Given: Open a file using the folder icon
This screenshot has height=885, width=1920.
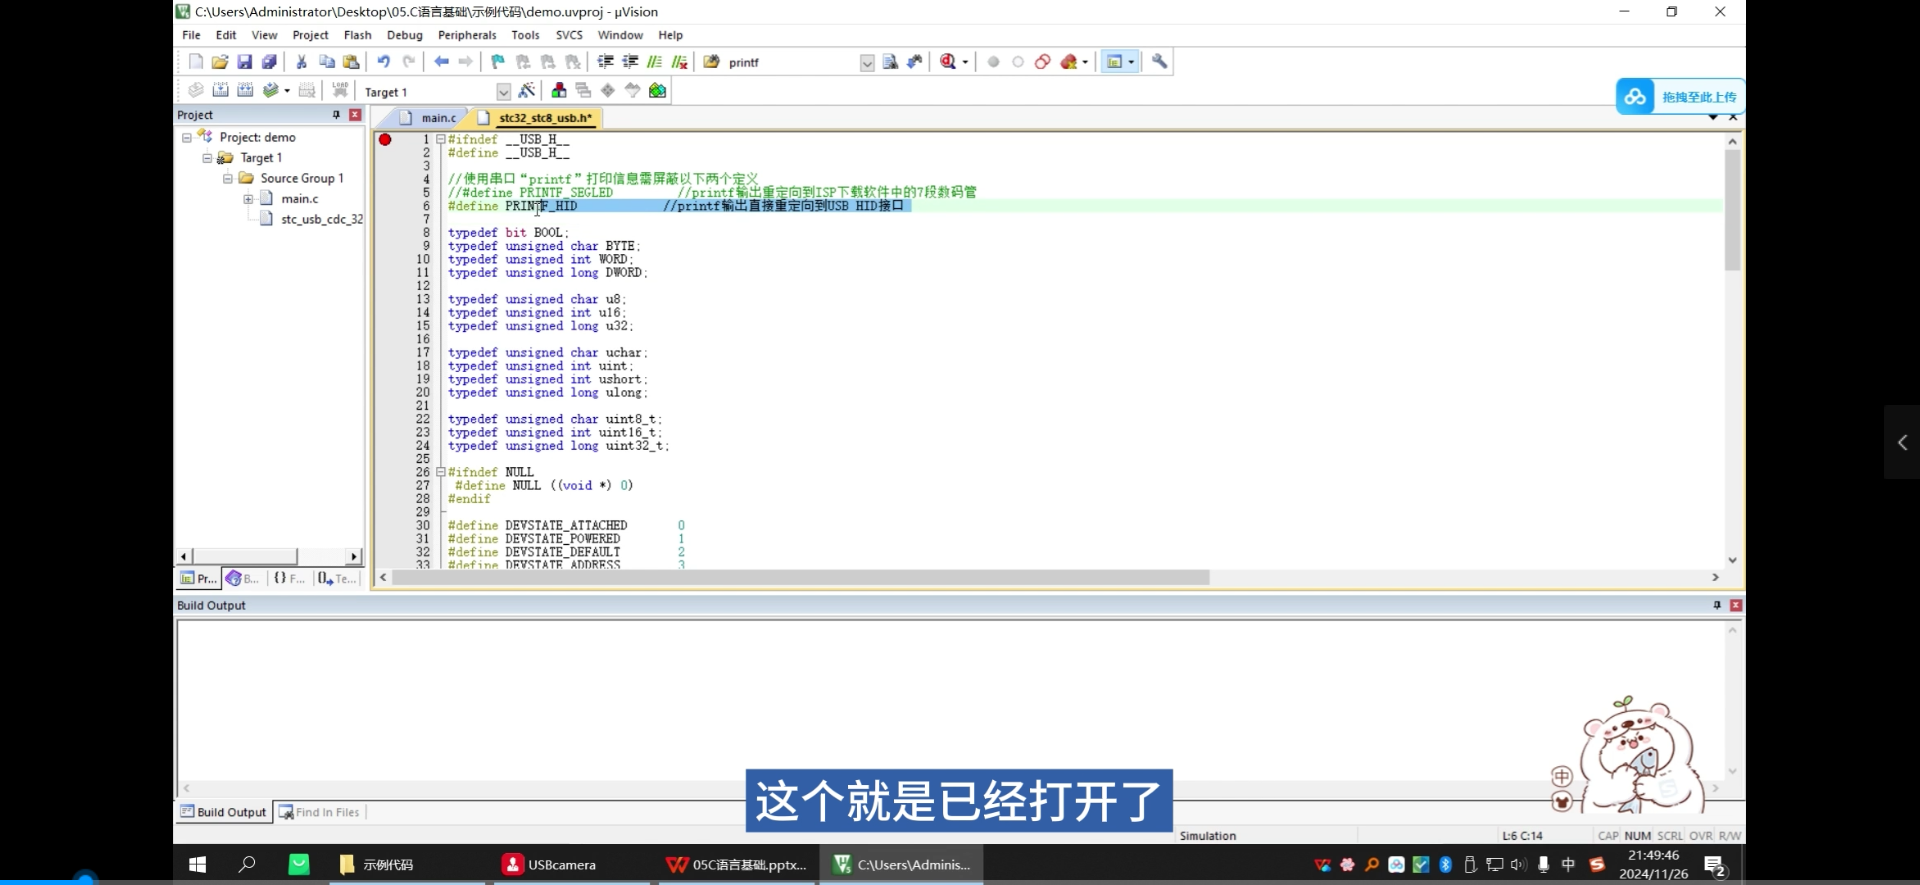Looking at the screenshot, I should tap(220, 62).
